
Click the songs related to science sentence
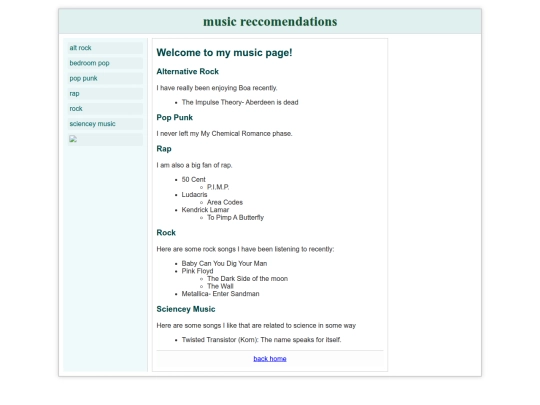[x=256, y=325]
